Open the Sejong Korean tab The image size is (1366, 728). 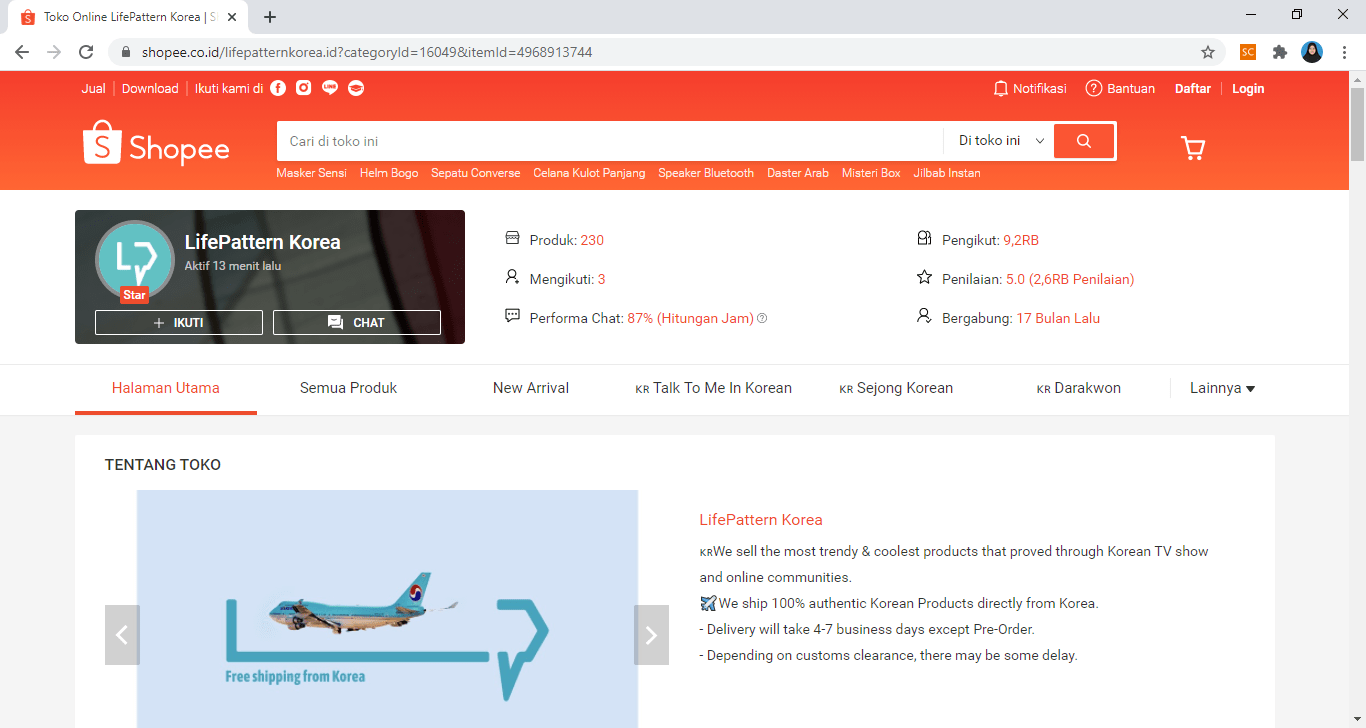pos(896,388)
